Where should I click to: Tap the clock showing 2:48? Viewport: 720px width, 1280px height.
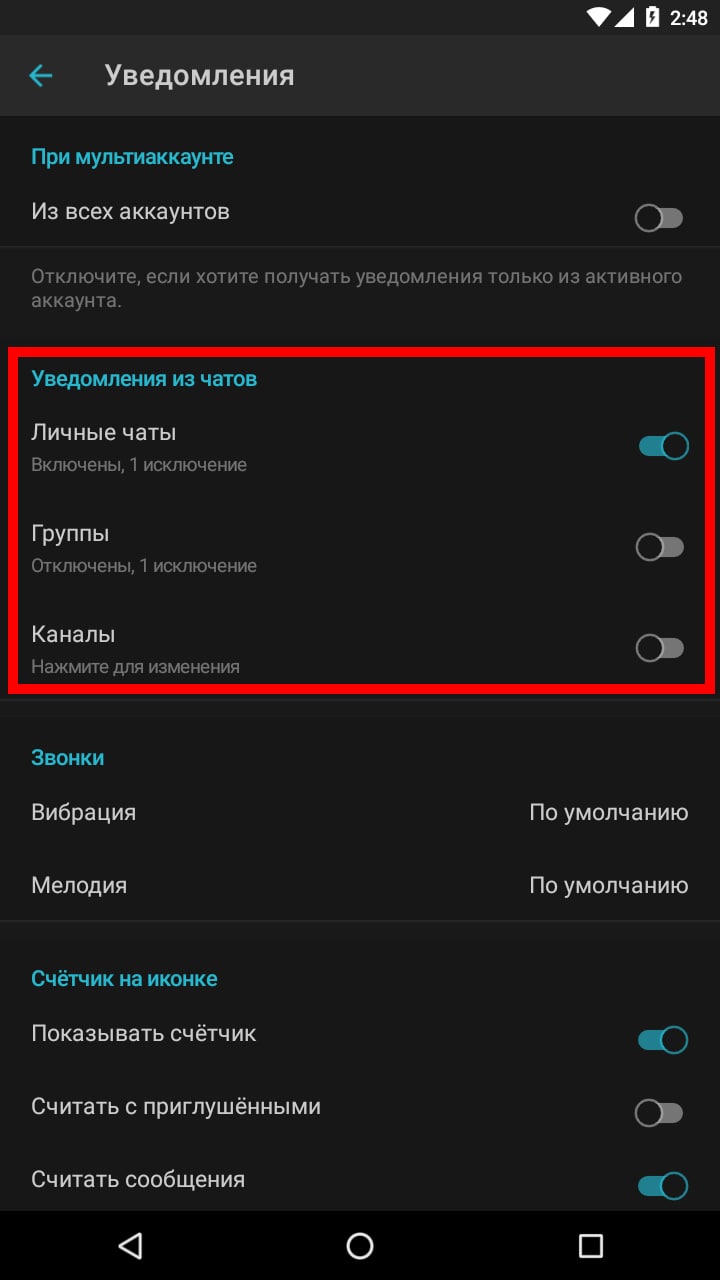[688, 18]
